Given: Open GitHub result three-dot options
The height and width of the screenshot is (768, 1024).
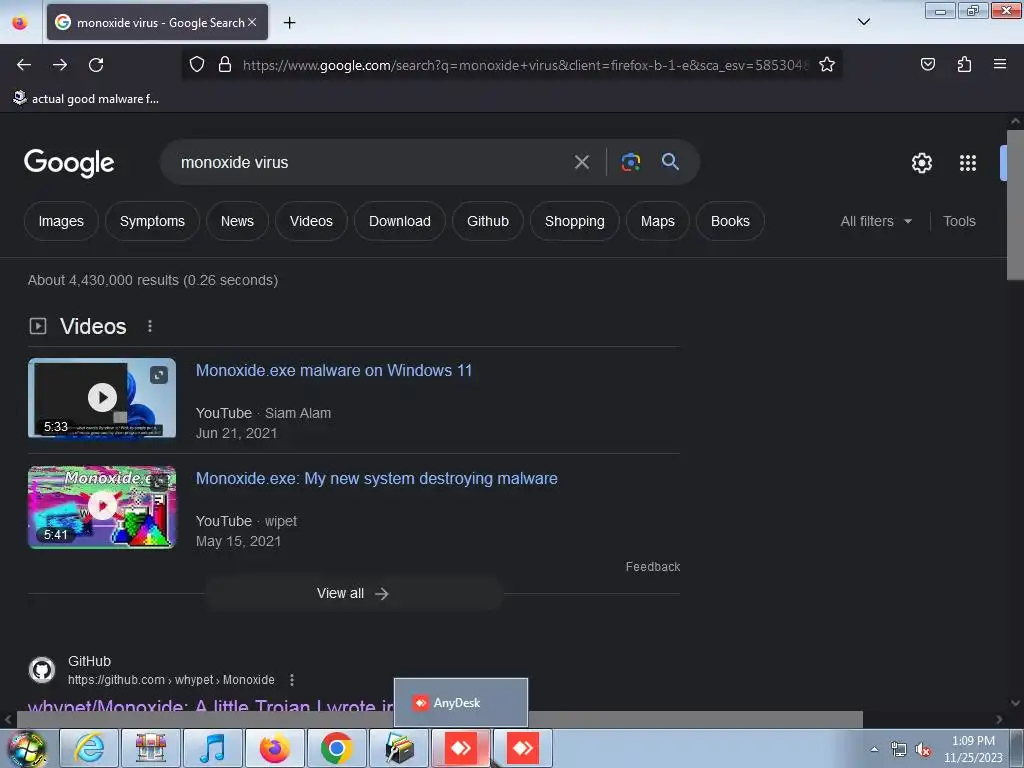Looking at the screenshot, I should point(292,680).
